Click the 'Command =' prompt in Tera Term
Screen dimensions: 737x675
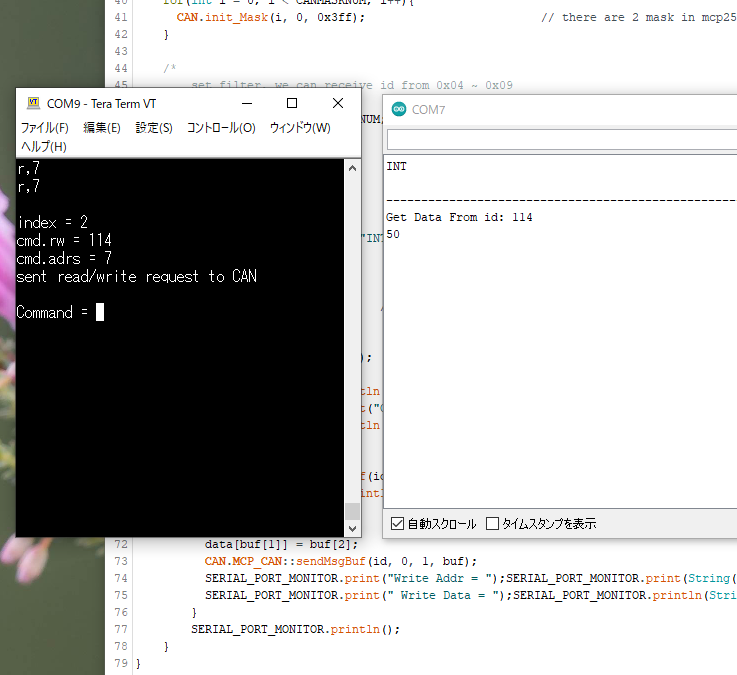pos(52,312)
